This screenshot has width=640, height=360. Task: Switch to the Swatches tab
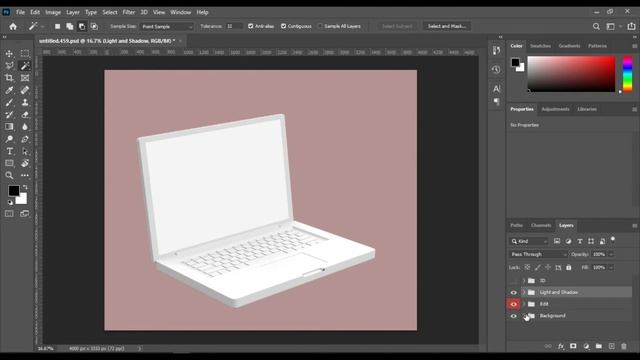tap(540, 46)
